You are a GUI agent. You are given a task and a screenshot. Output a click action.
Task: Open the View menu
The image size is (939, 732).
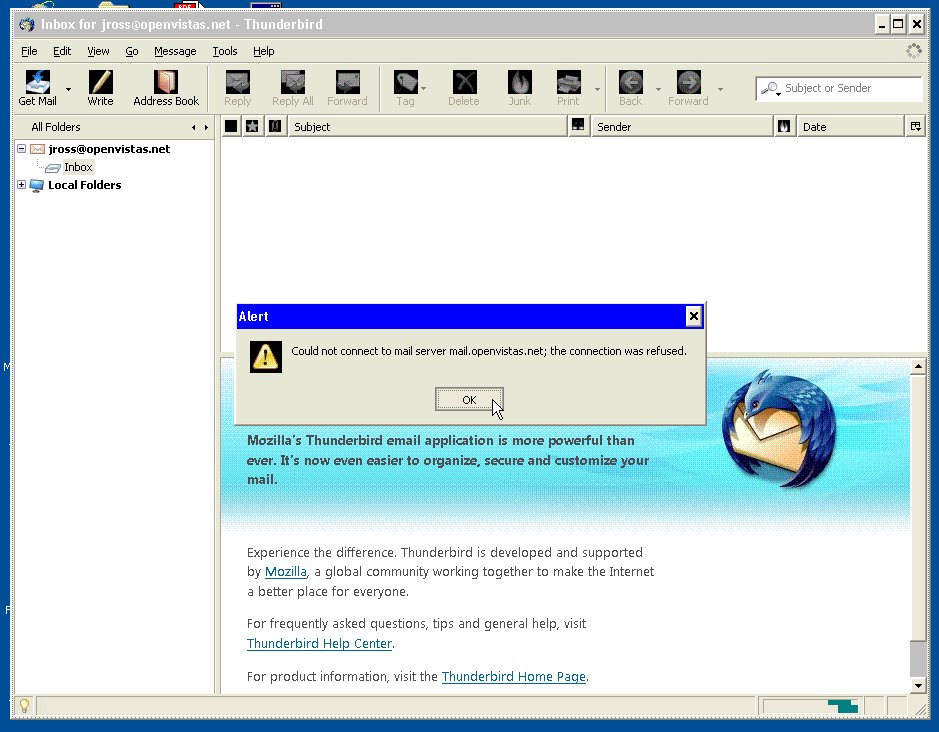pyautogui.click(x=98, y=51)
